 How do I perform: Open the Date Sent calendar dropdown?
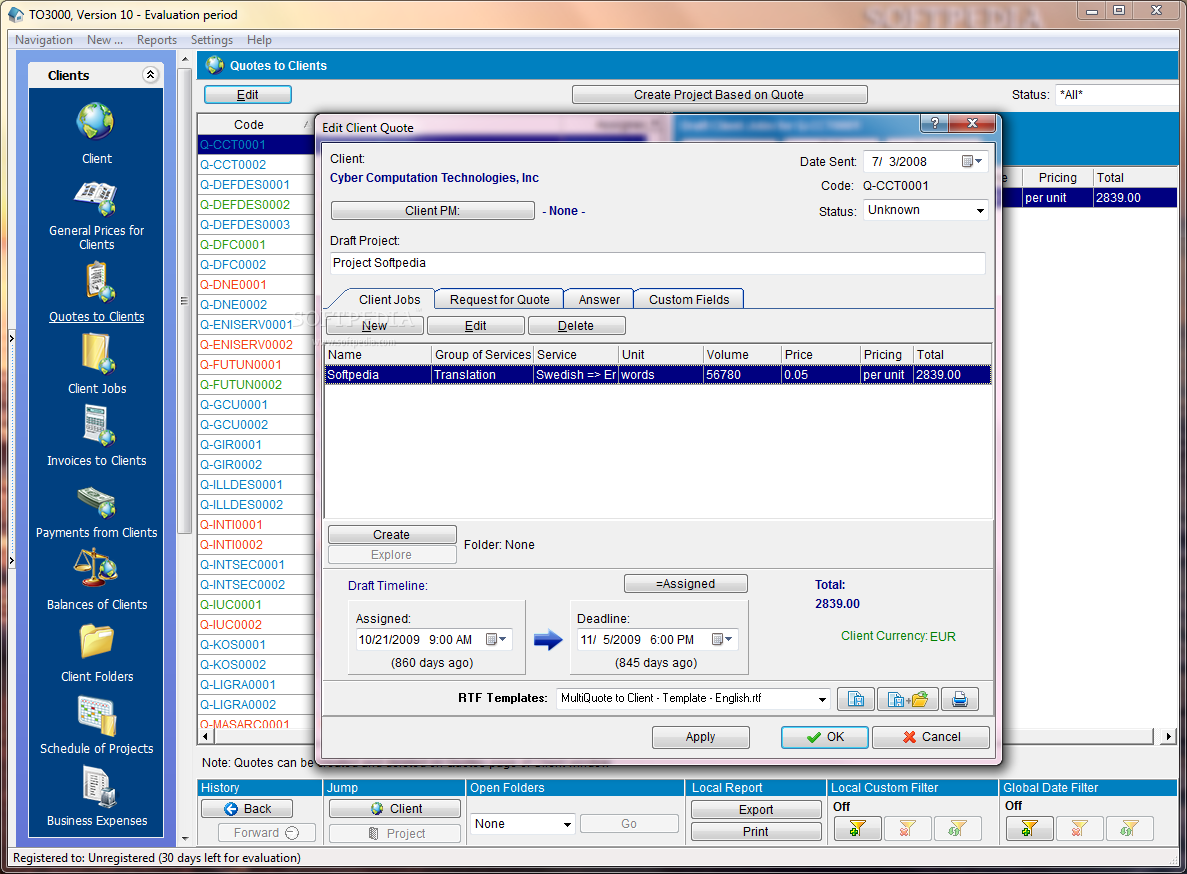(972, 161)
